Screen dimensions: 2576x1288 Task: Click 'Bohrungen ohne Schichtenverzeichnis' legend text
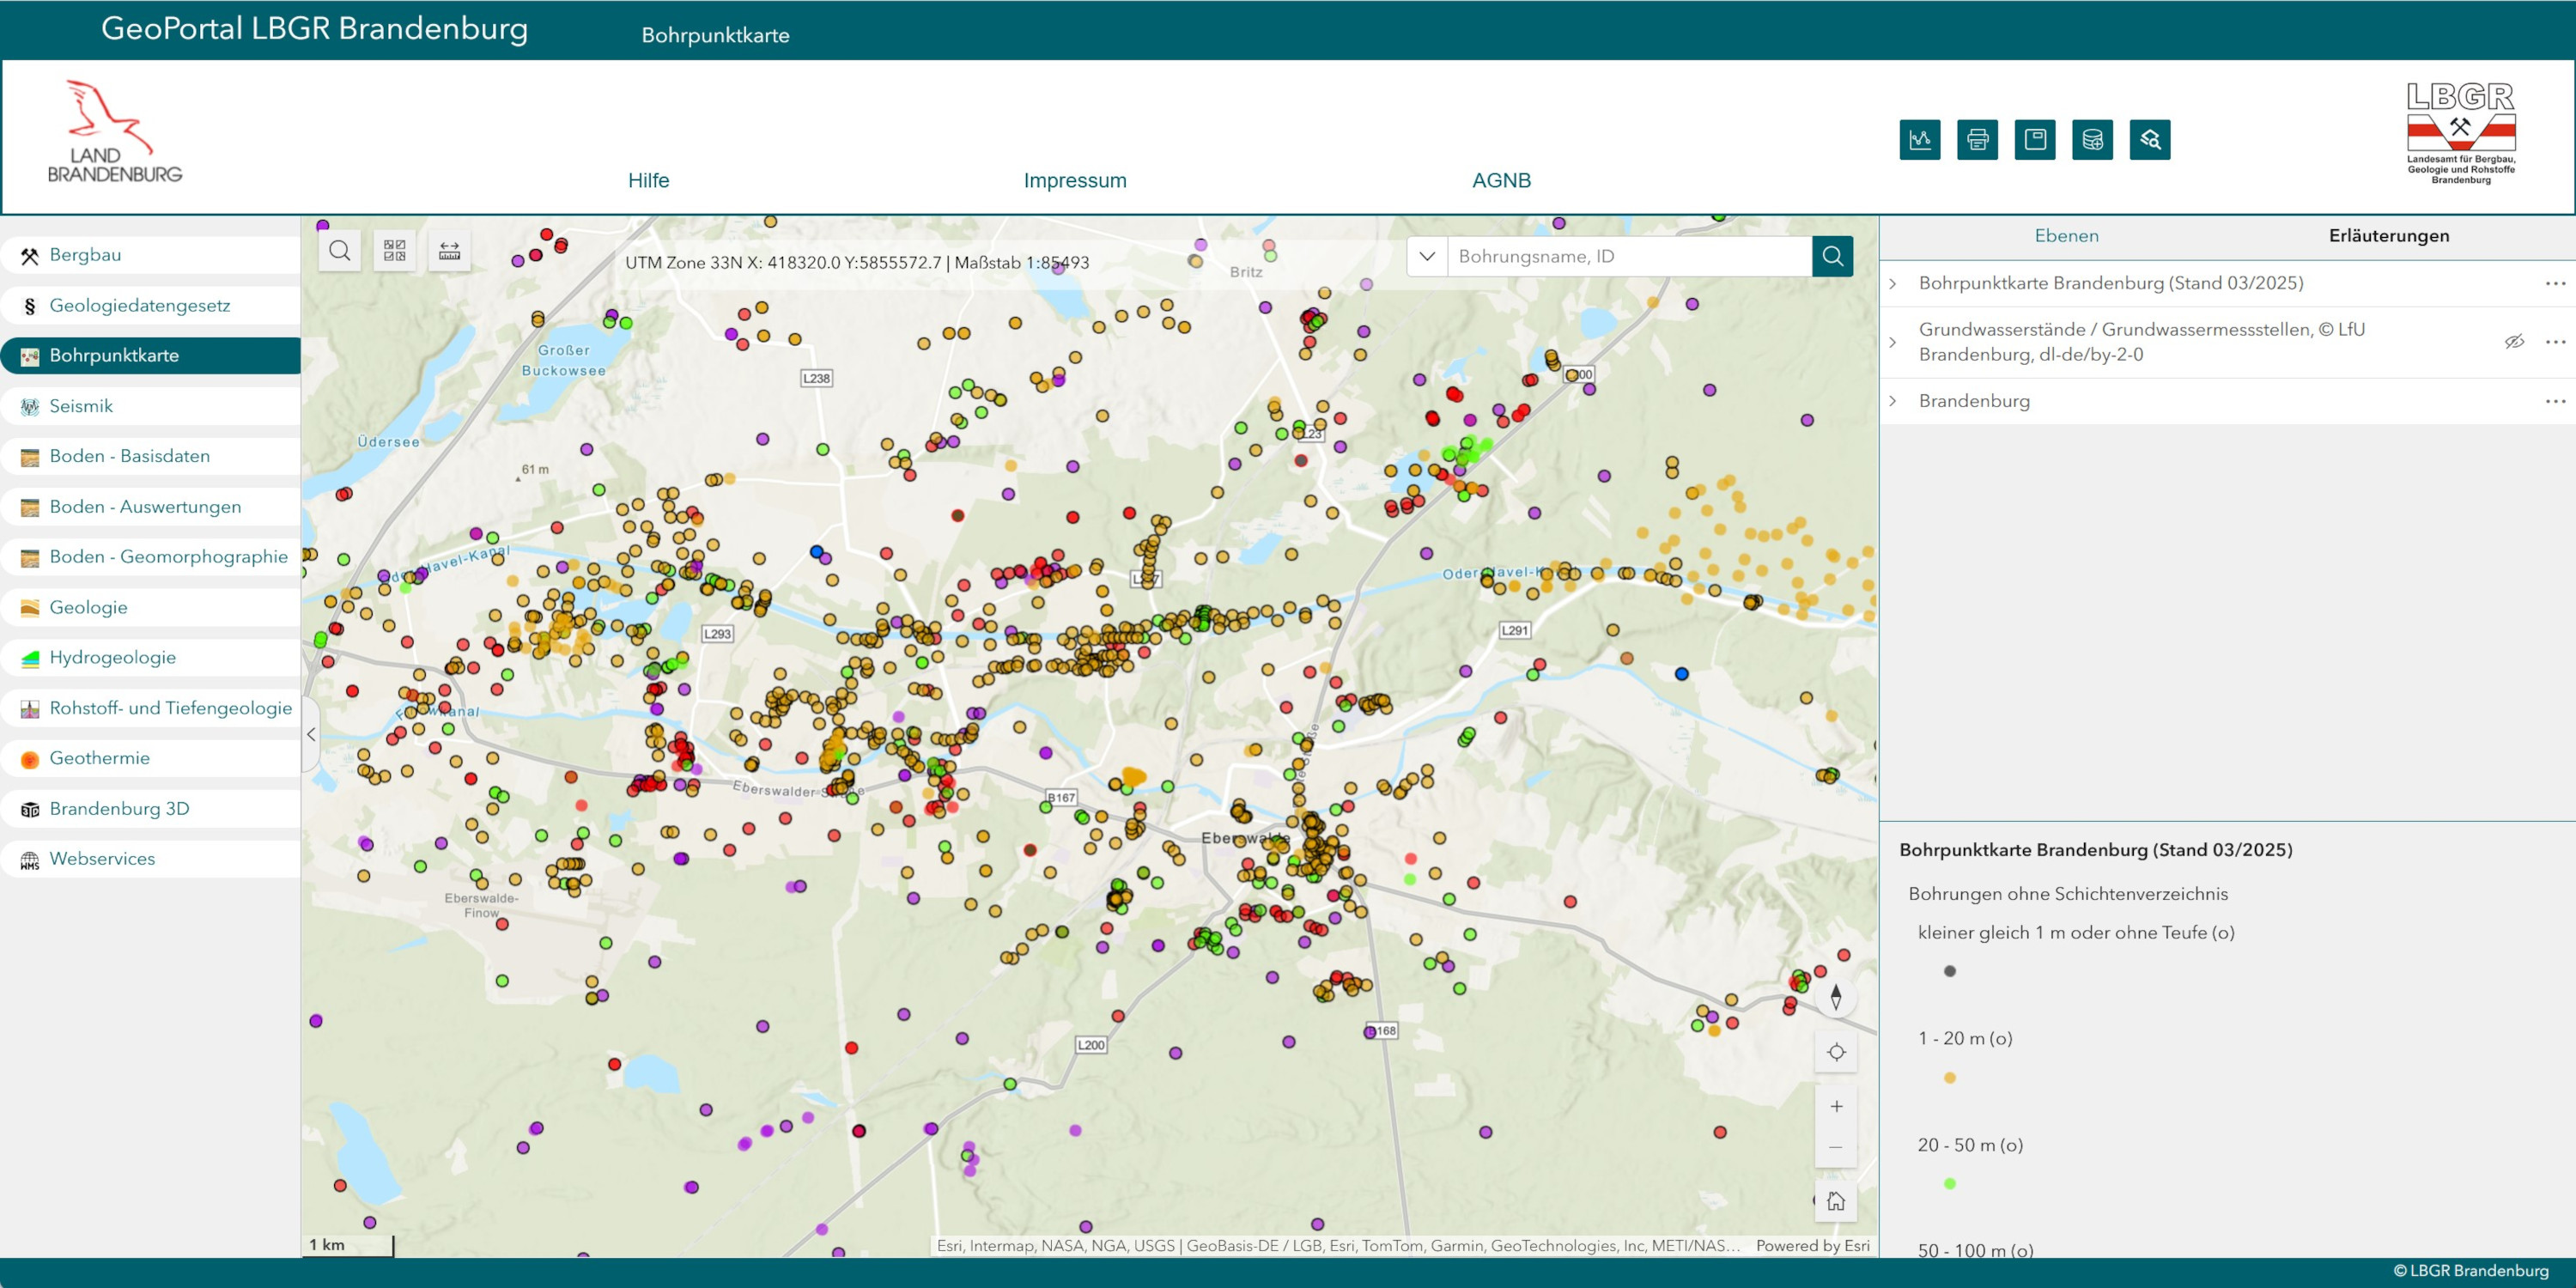[x=2066, y=894]
